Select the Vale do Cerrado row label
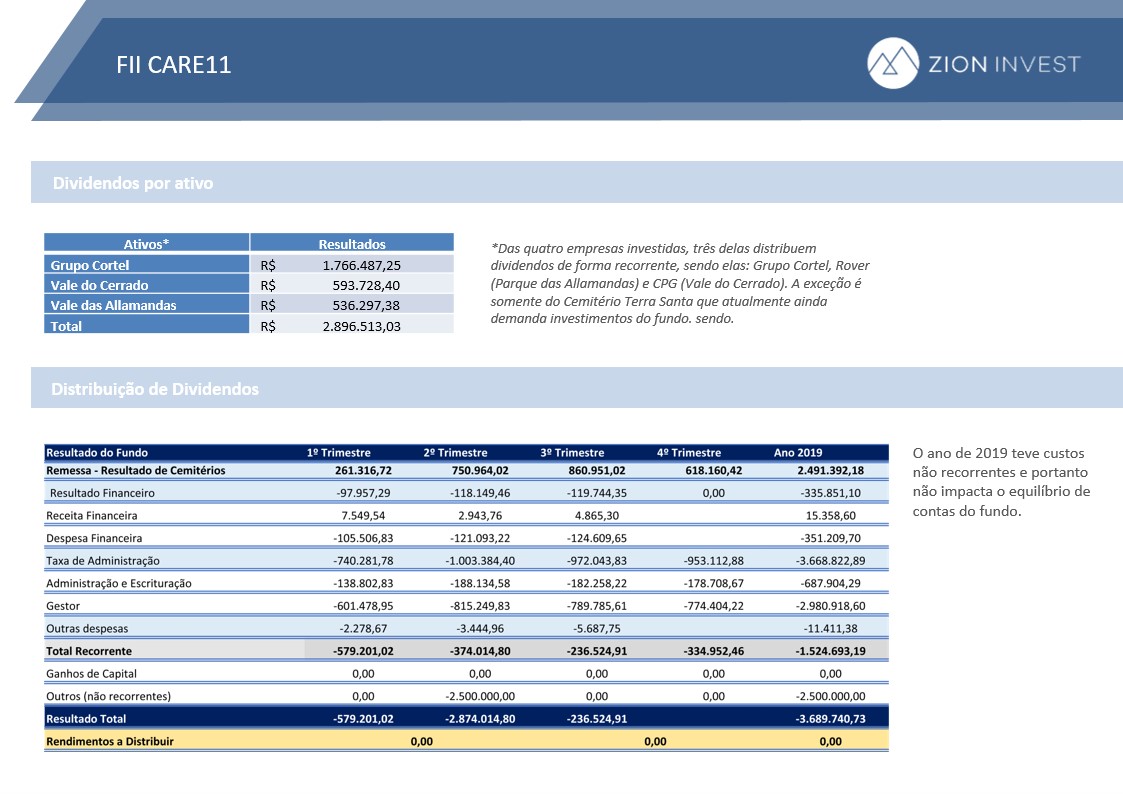Viewport: 1123px width, 794px height. click(x=100, y=285)
